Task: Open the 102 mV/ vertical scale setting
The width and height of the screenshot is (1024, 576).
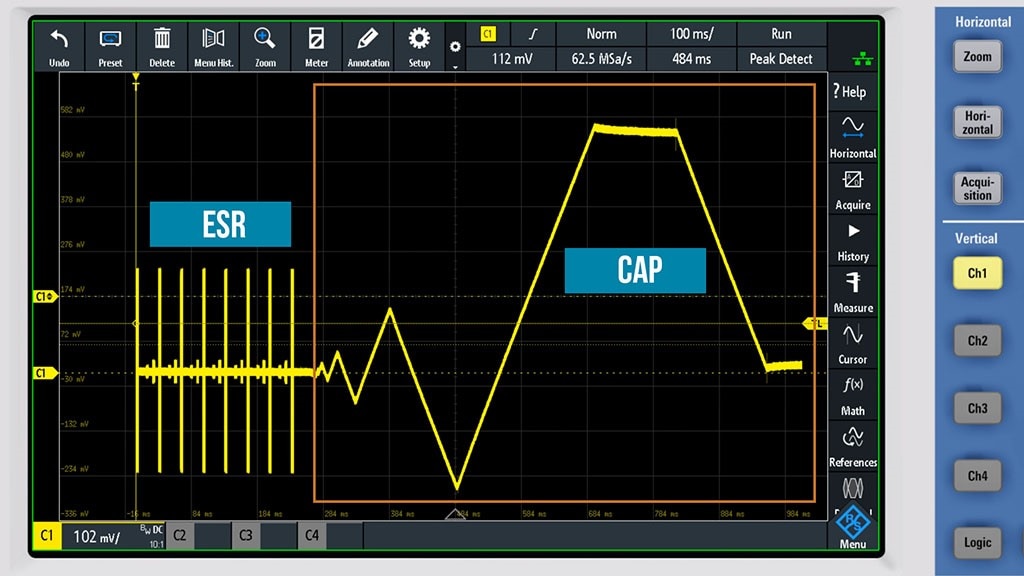Action: pos(97,537)
